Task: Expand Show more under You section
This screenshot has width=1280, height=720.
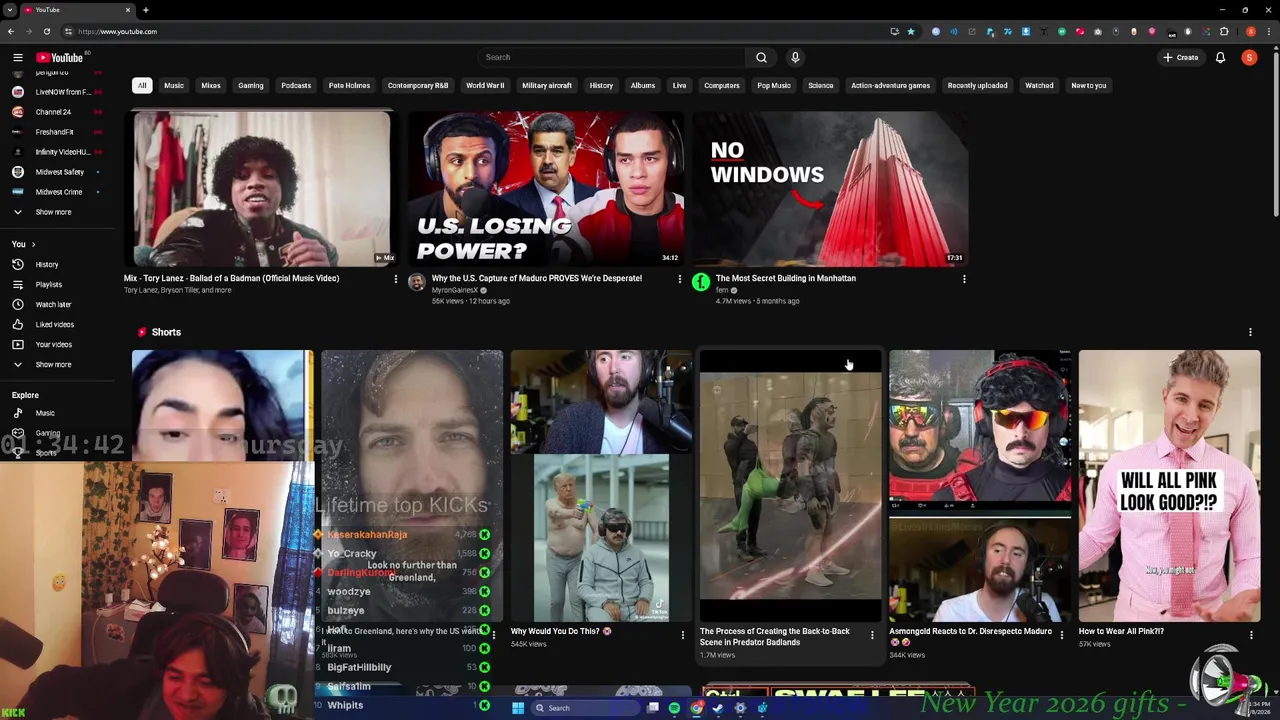Action: coord(53,365)
